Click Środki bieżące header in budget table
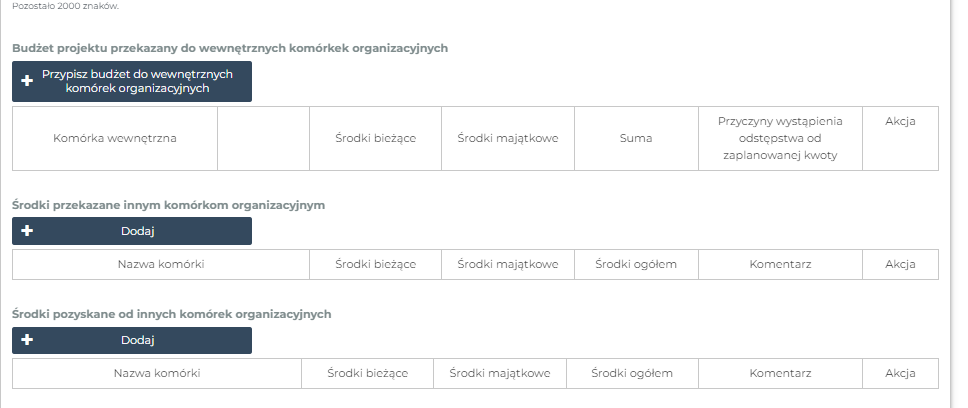Viewport: 968px width, 408px height. [x=375, y=138]
